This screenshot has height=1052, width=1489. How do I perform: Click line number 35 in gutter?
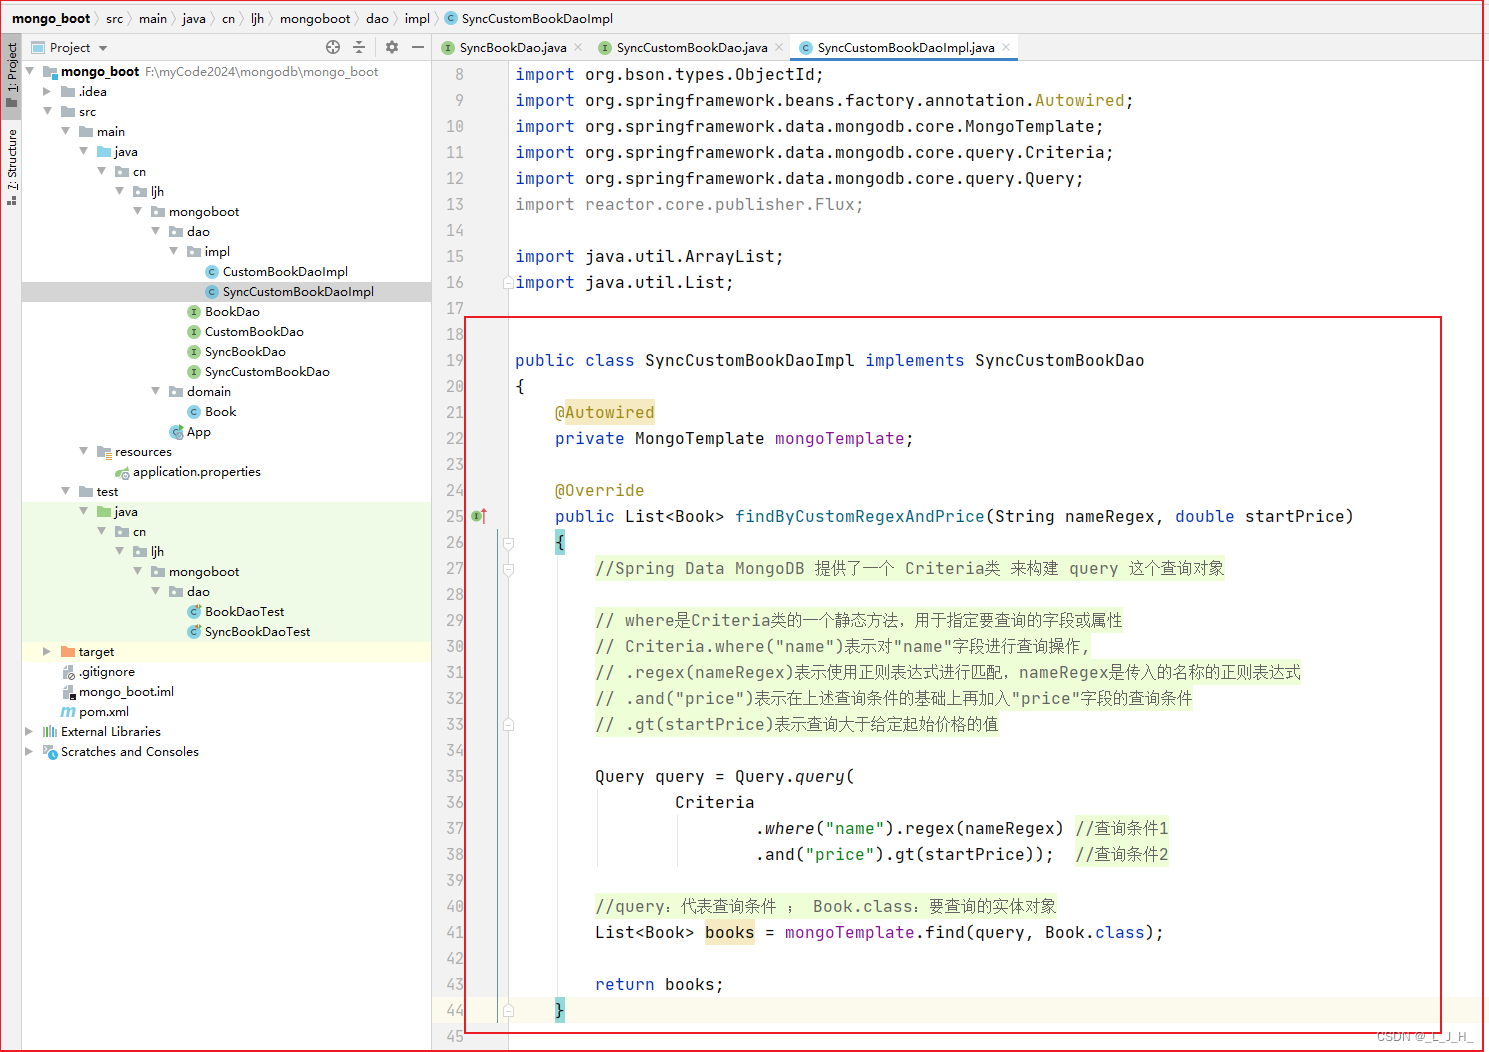[x=455, y=776]
